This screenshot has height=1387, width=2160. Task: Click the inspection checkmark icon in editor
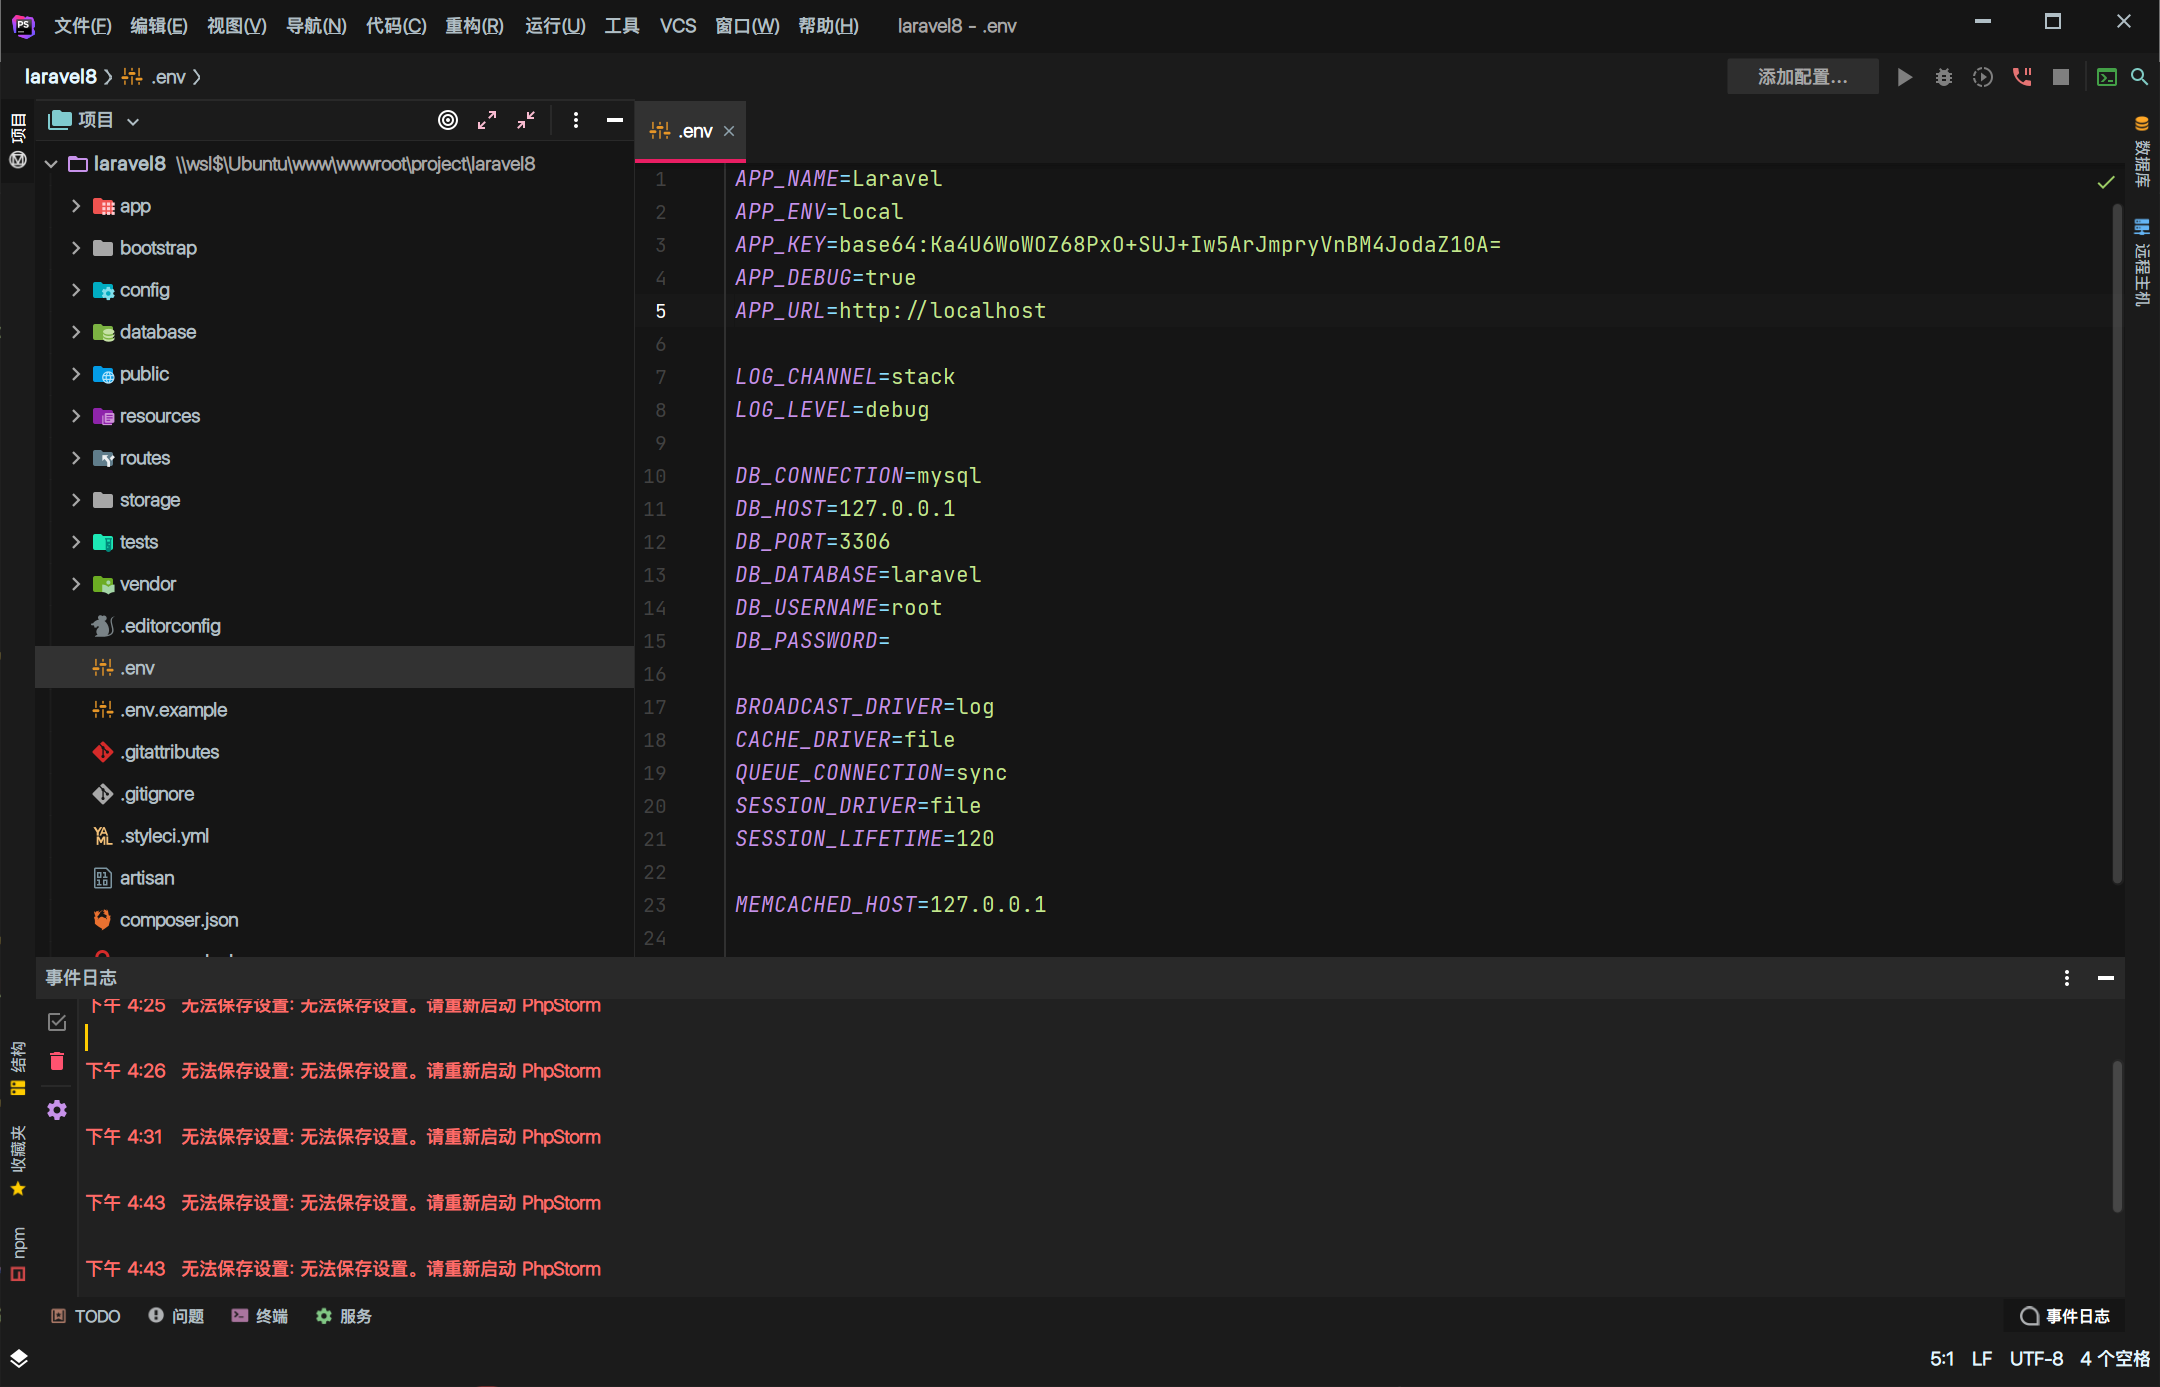click(x=2106, y=182)
